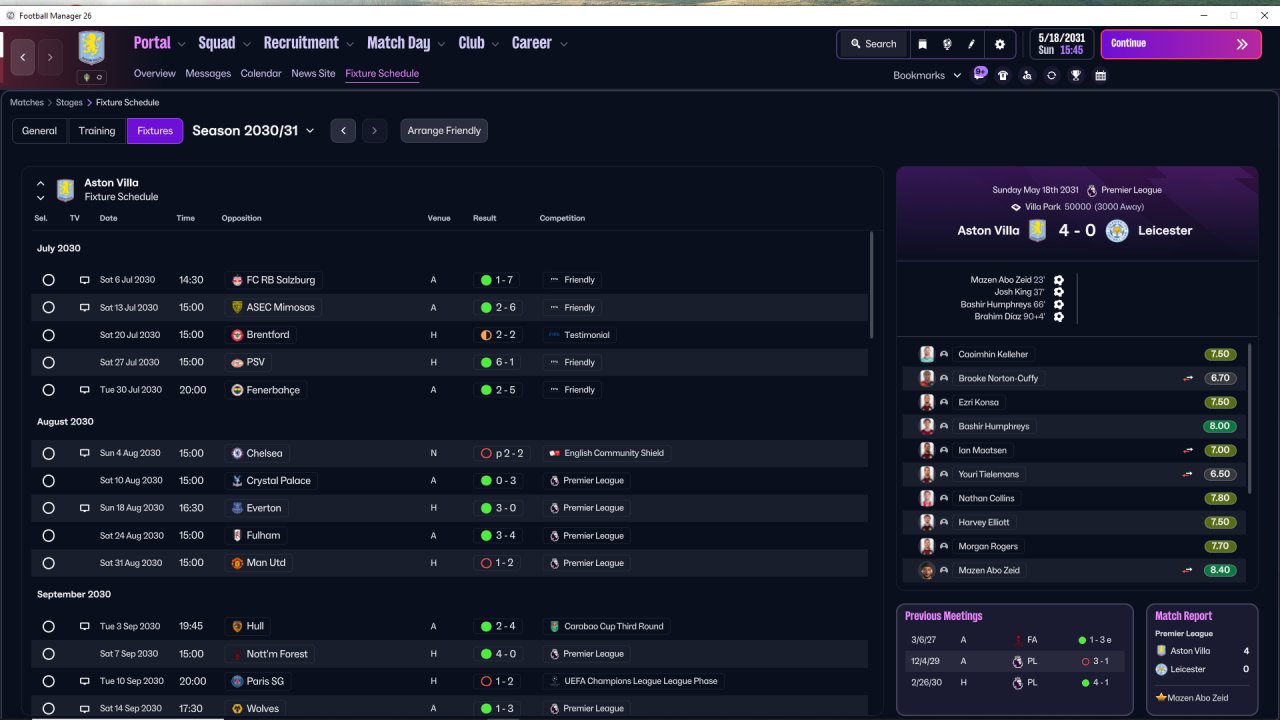Image resolution: width=1280 pixels, height=720 pixels.
Task: Select the Brentford fixture radio button
Action: point(48,335)
